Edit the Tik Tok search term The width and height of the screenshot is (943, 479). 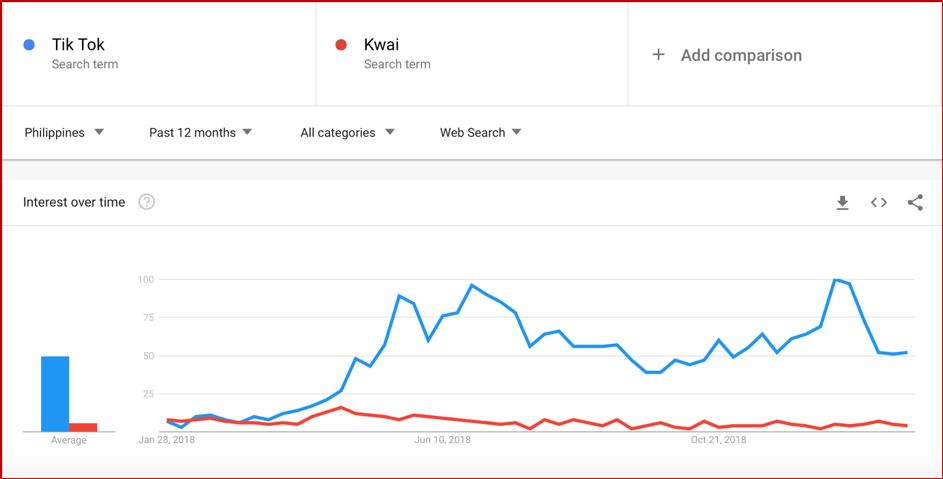tap(78, 44)
